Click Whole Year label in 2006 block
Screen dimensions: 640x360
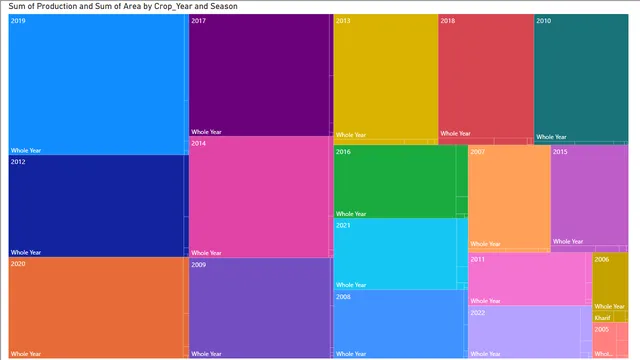point(609,306)
